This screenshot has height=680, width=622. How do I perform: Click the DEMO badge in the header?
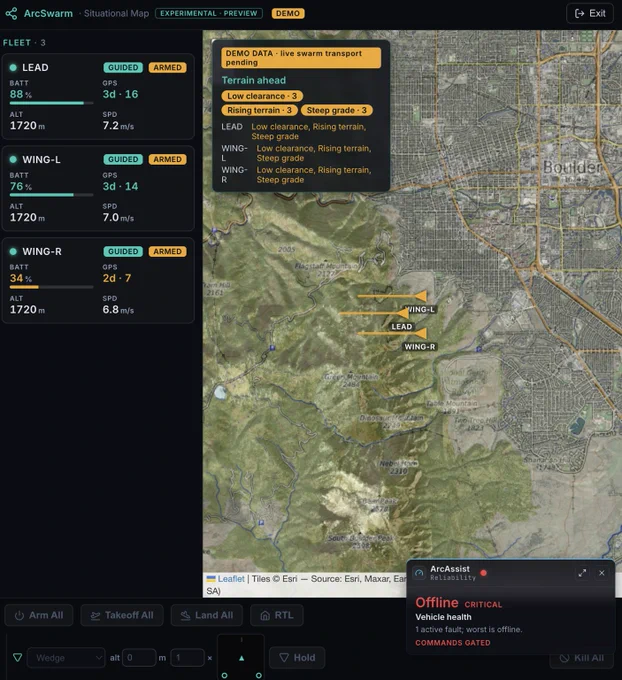point(288,13)
